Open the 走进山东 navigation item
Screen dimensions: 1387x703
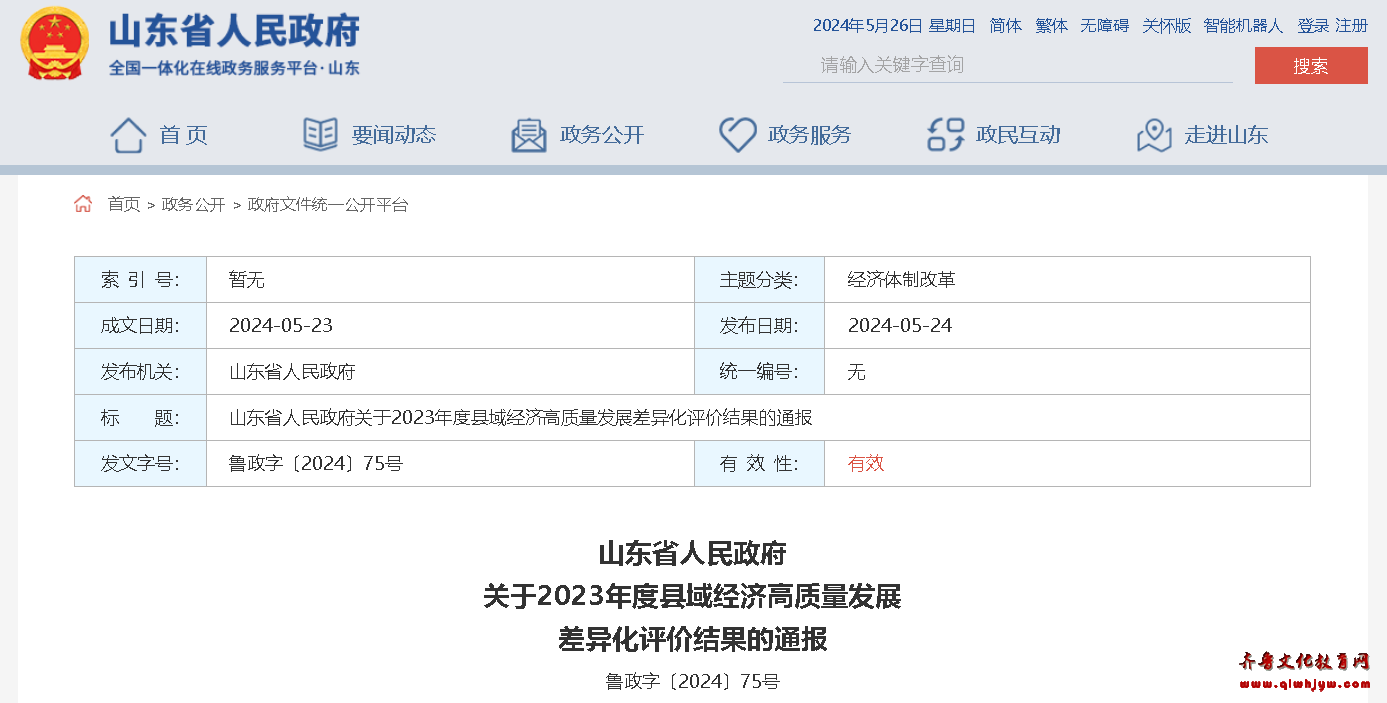[x=1226, y=135]
